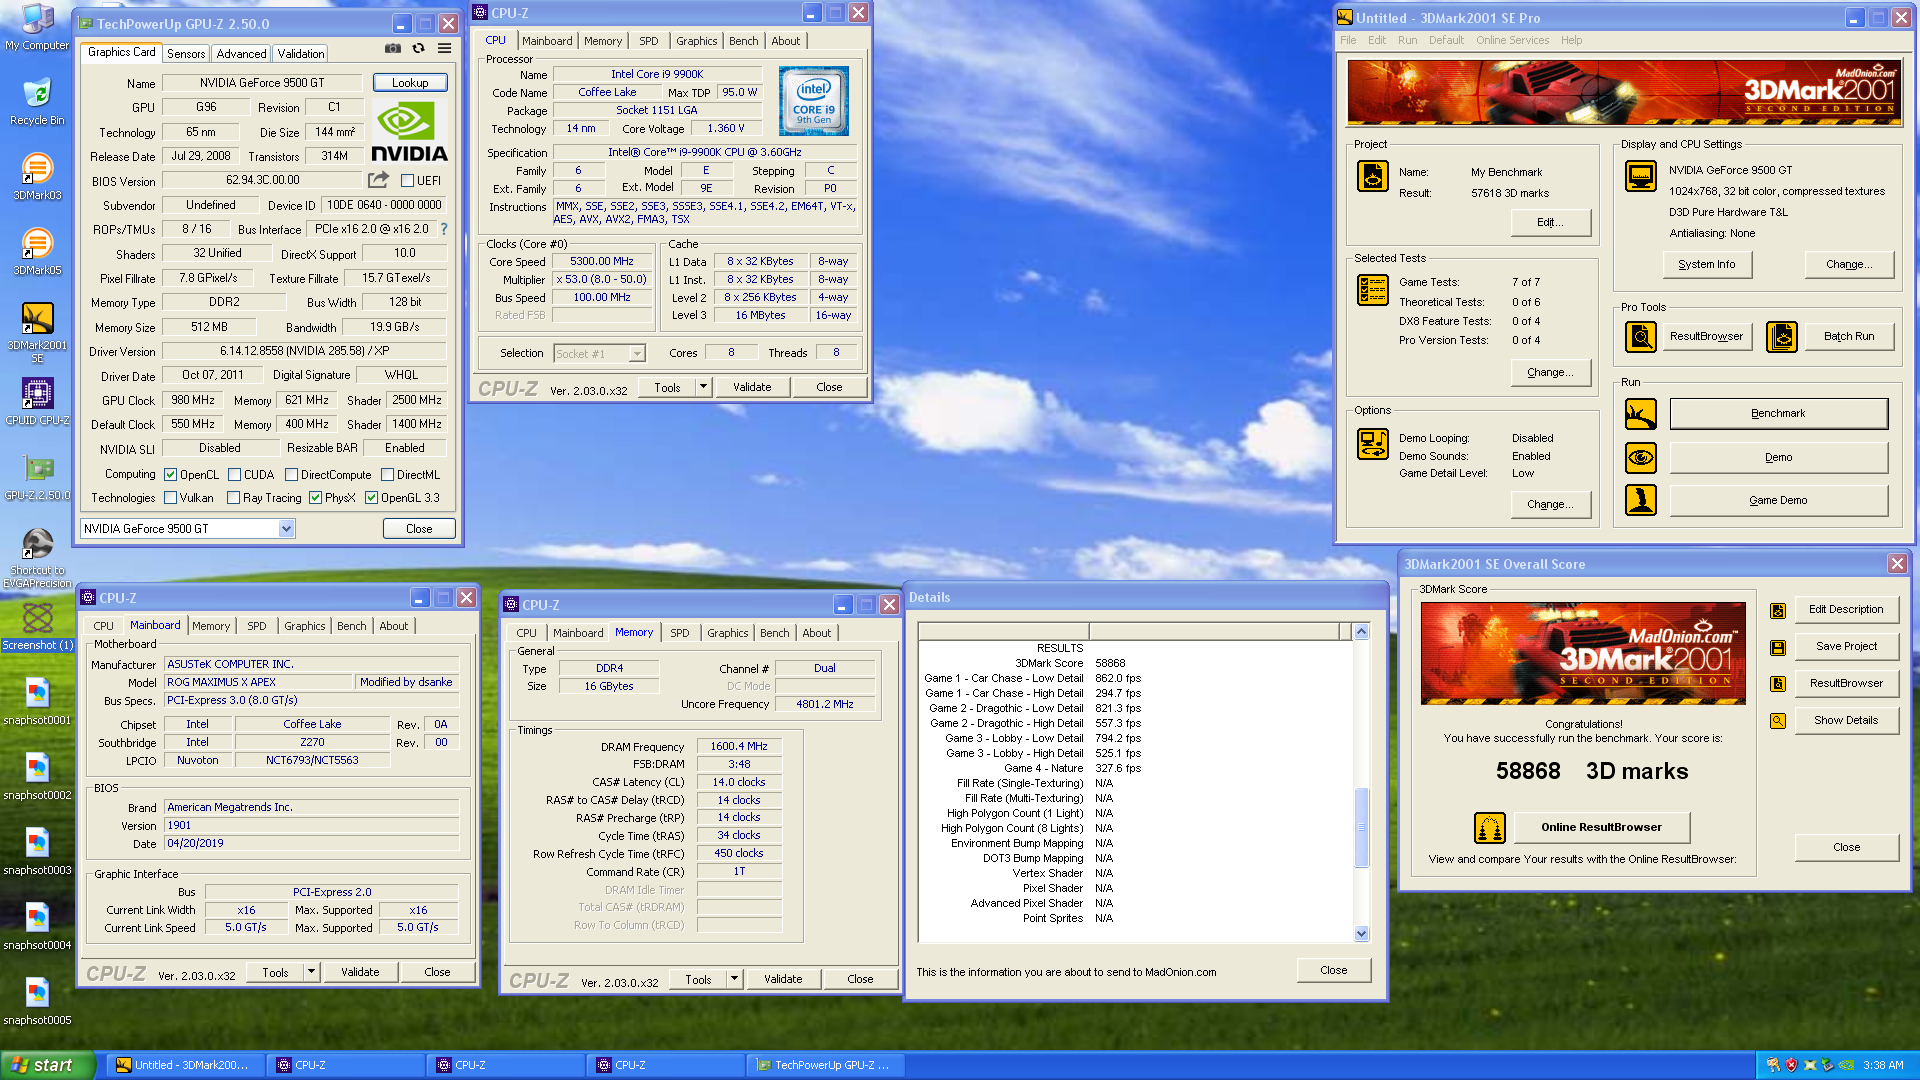Select Screenshot (1) desktop file

pyautogui.click(x=37, y=626)
